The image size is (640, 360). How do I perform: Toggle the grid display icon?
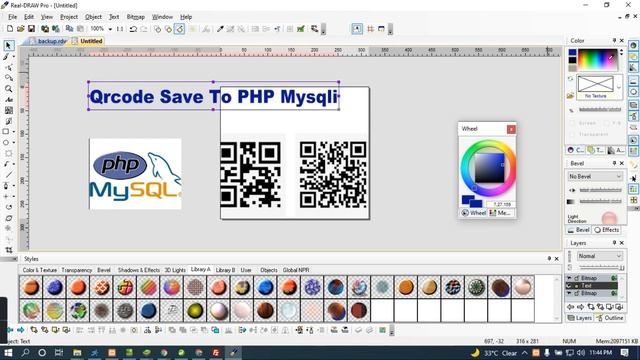point(371,29)
